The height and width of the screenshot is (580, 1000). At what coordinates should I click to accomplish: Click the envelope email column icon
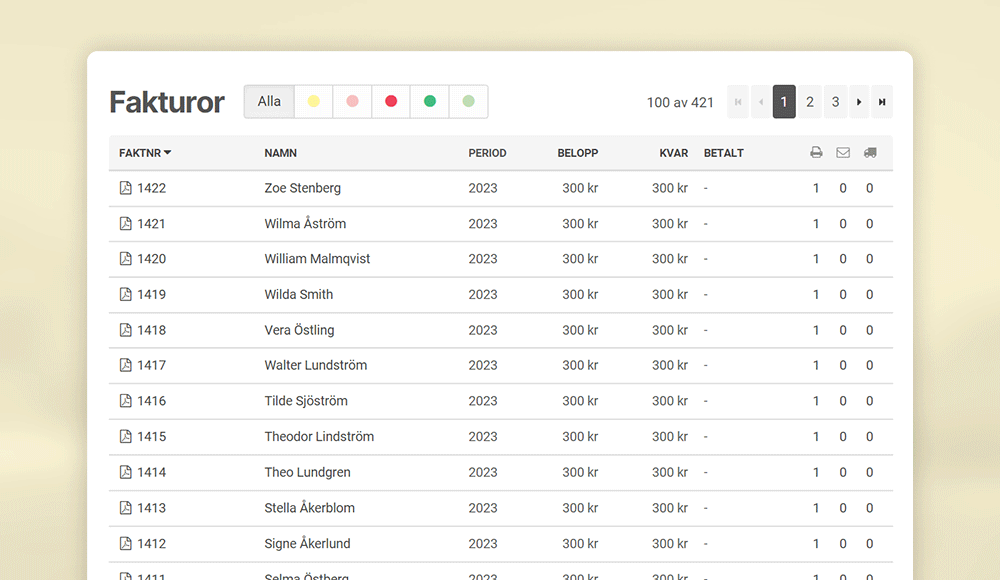(843, 153)
